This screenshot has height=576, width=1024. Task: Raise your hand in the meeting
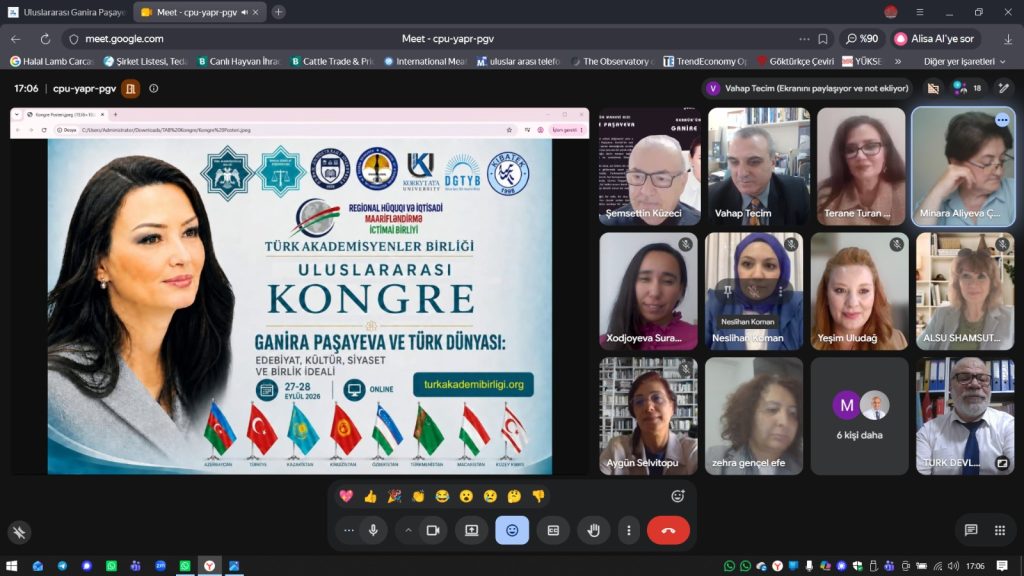pos(594,530)
